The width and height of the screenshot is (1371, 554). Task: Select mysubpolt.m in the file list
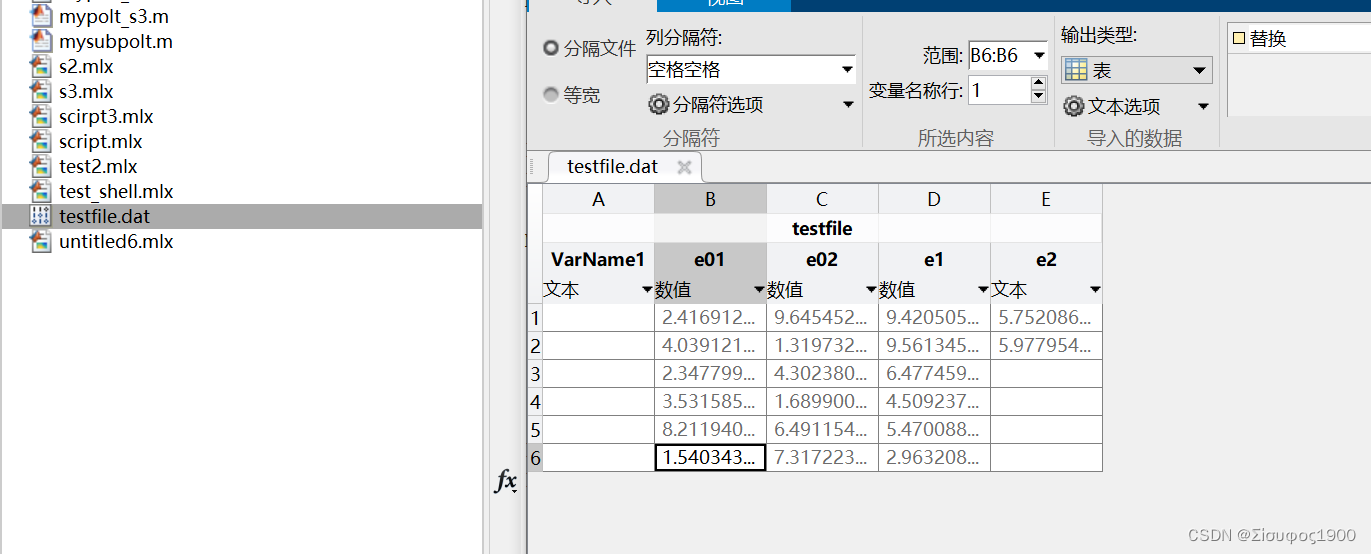pos(242,41)
